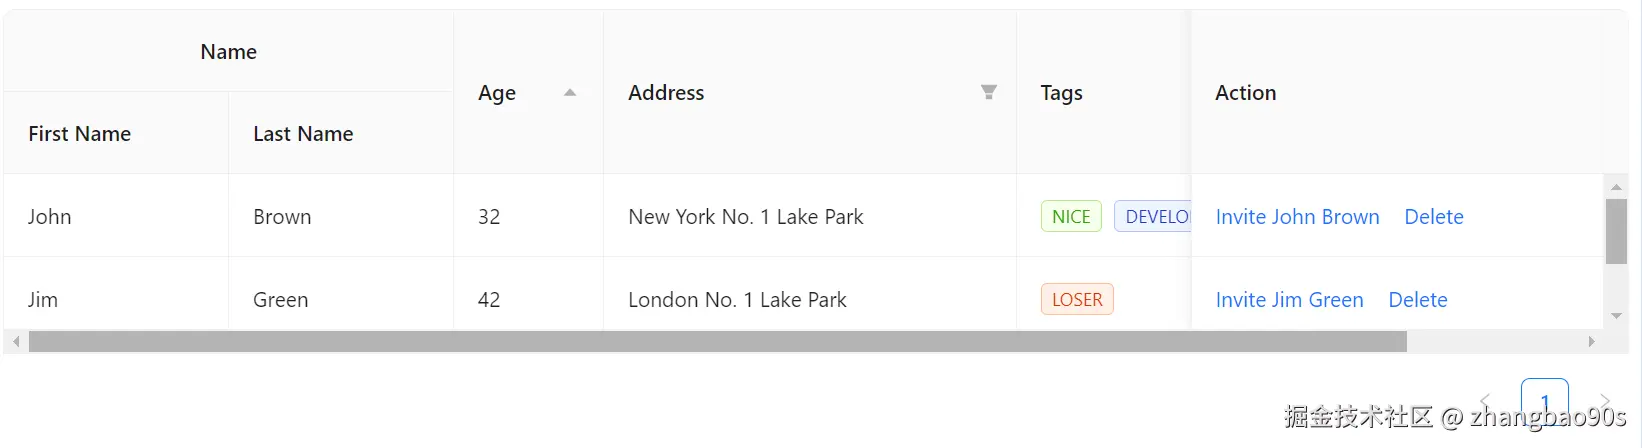The width and height of the screenshot is (1642, 448).
Task: Click the Age column header
Action: point(497,93)
